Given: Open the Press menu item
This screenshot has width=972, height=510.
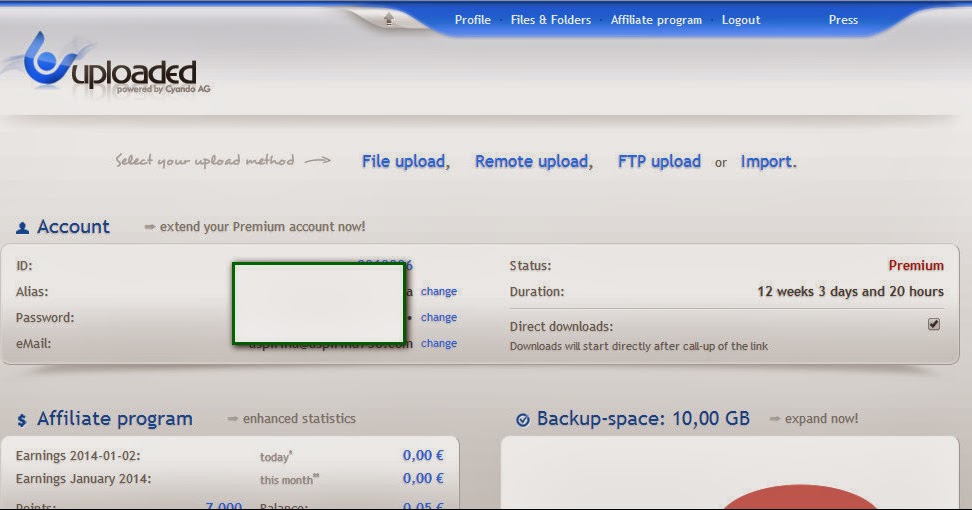Looking at the screenshot, I should click(x=843, y=20).
